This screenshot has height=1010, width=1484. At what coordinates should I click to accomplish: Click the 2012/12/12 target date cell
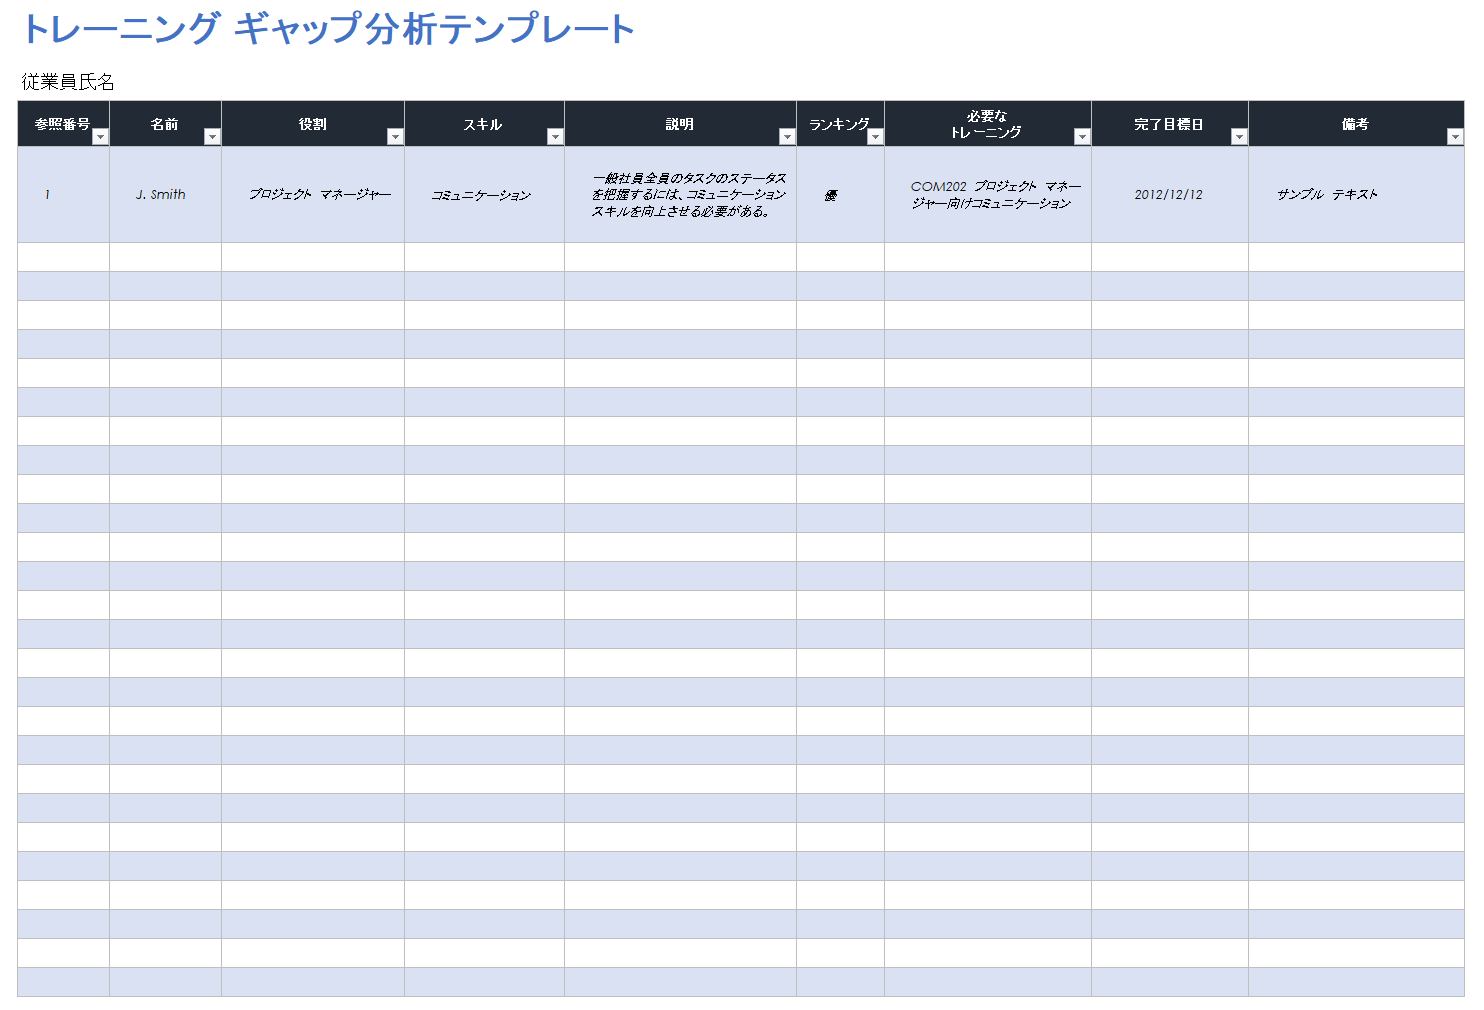coord(1169,195)
